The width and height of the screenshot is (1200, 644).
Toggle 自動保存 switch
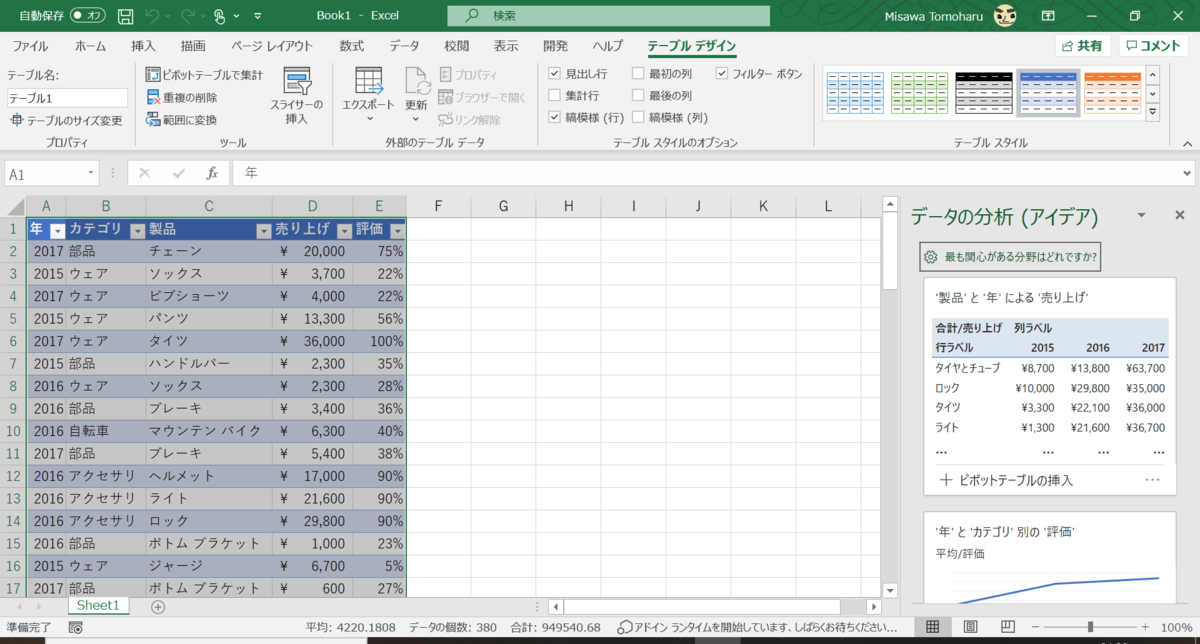click(x=89, y=16)
